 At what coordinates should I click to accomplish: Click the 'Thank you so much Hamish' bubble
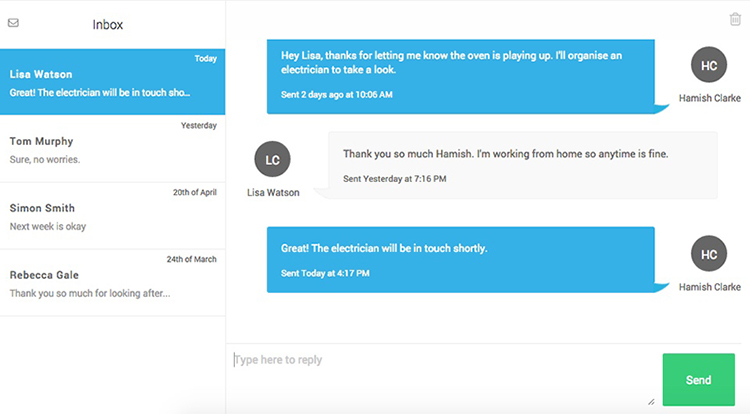tap(521, 165)
